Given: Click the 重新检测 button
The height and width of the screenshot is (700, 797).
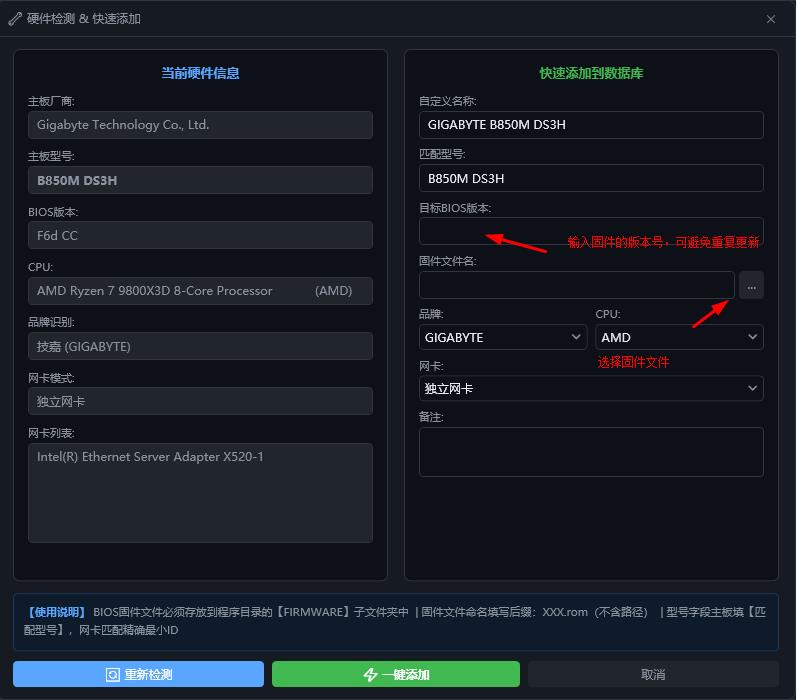Looking at the screenshot, I should tap(138, 674).
